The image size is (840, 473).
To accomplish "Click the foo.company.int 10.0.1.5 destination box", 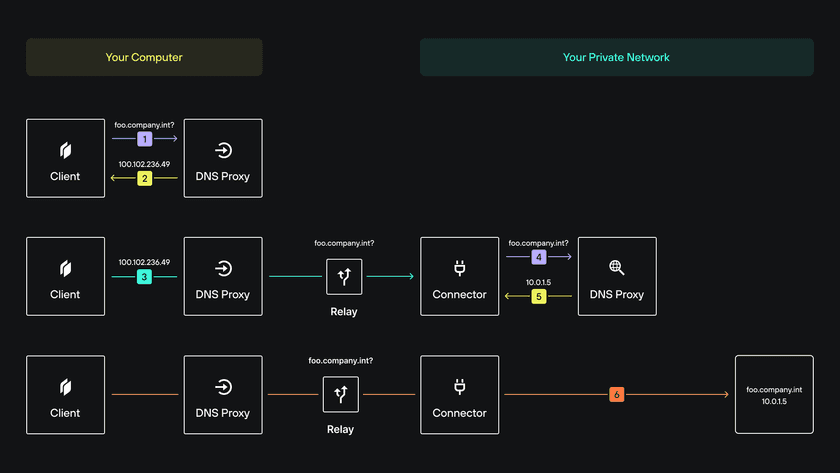I will (x=774, y=394).
